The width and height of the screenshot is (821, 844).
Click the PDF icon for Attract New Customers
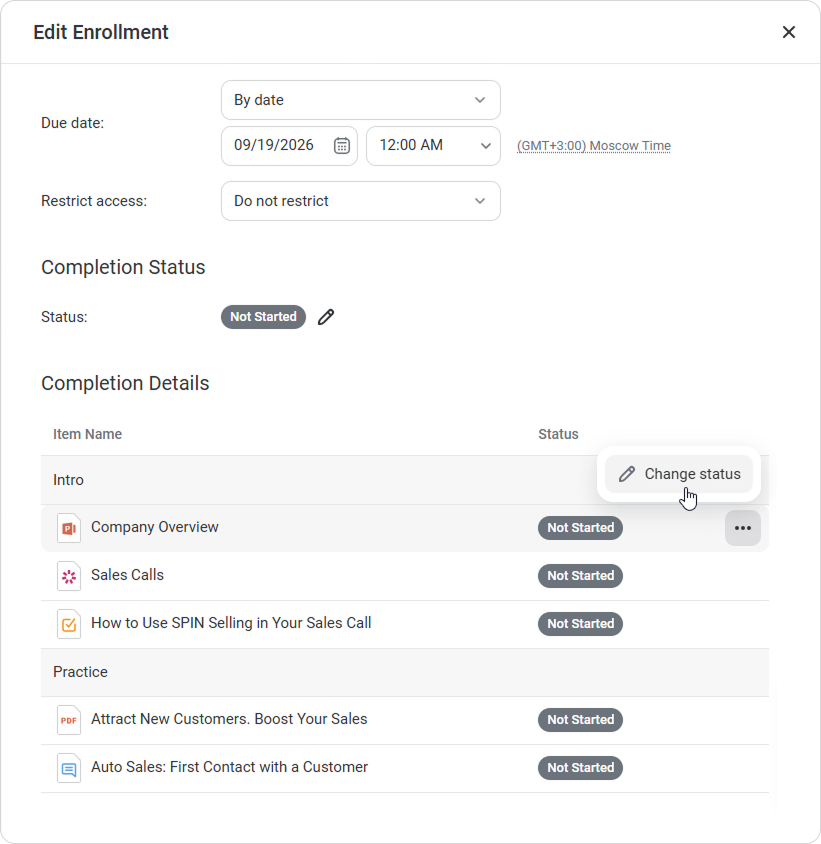tap(68, 720)
